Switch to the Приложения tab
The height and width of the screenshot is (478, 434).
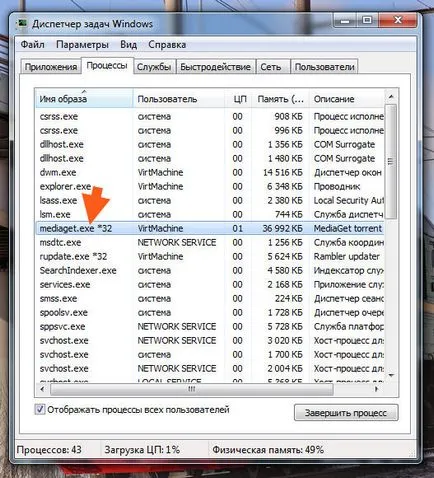[51, 67]
